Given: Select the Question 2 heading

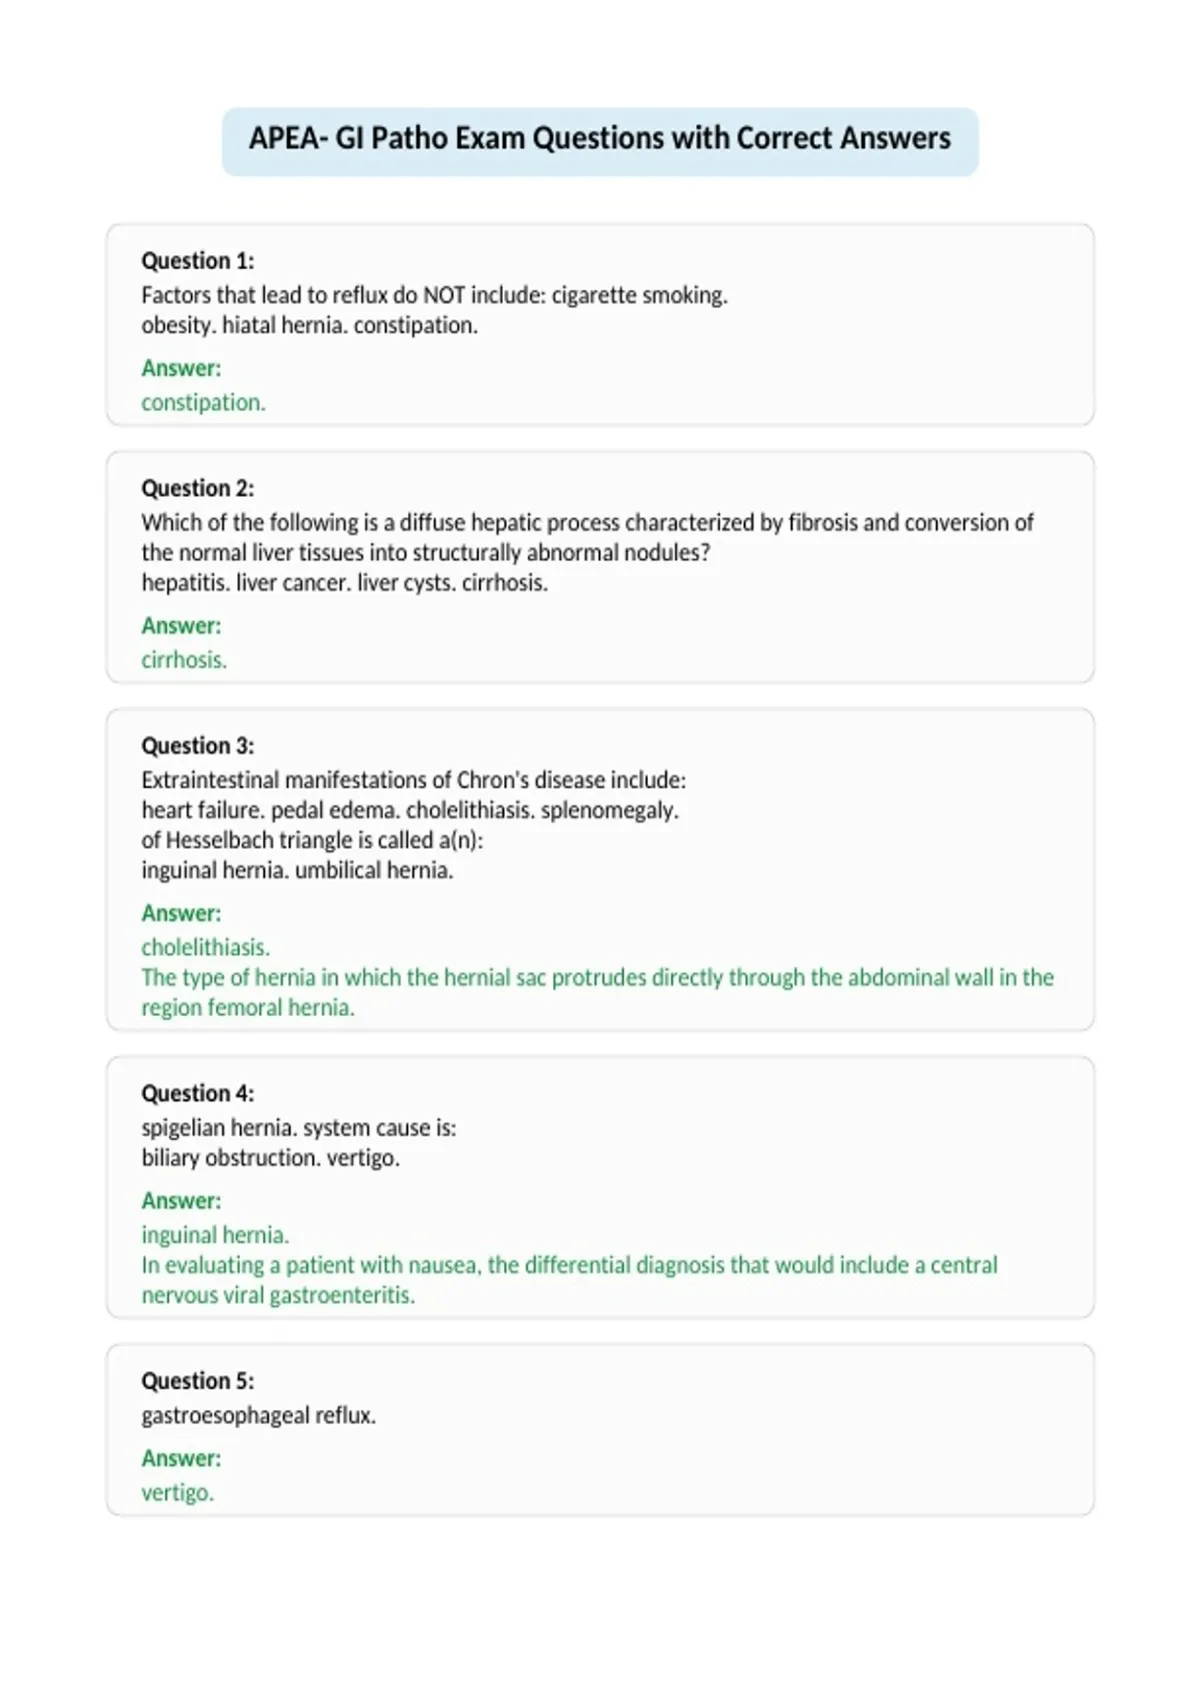Looking at the screenshot, I should click(198, 488).
